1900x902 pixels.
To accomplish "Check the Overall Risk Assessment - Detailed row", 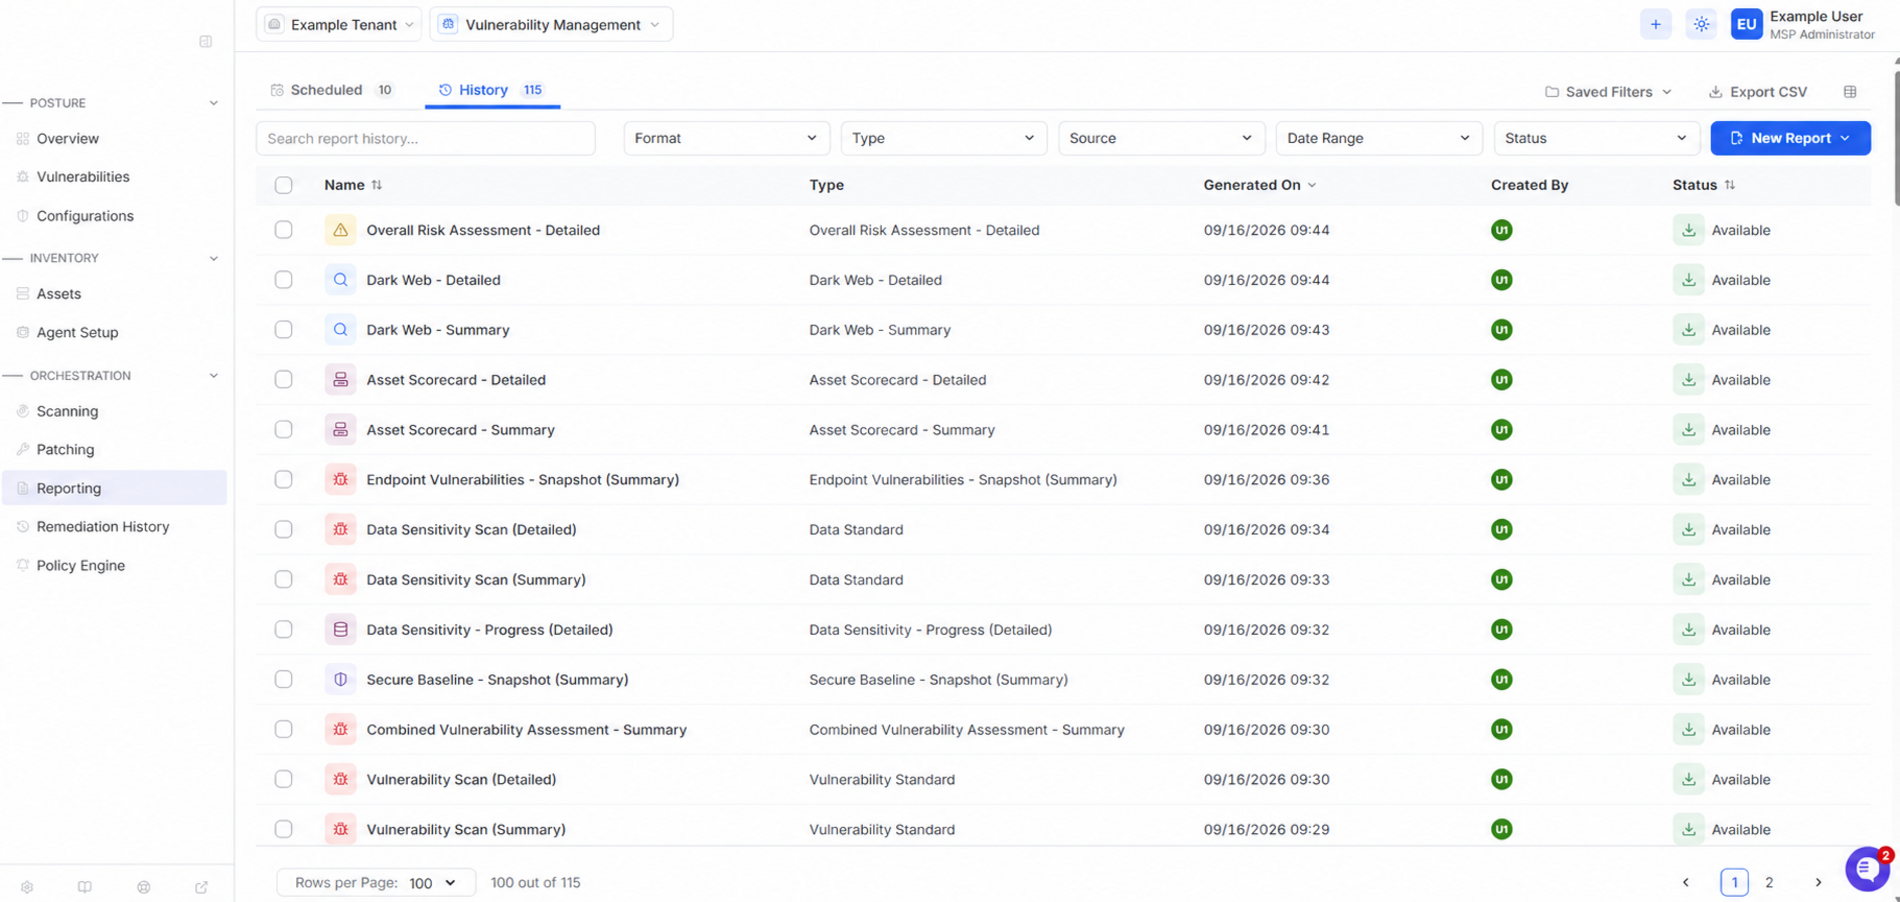I will pos(284,230).
